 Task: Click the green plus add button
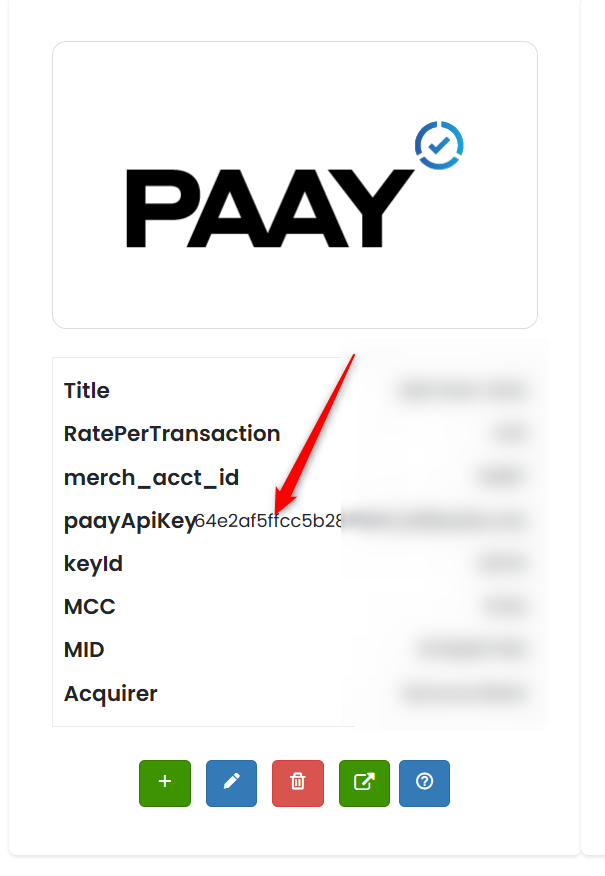[x=165, y=783]
